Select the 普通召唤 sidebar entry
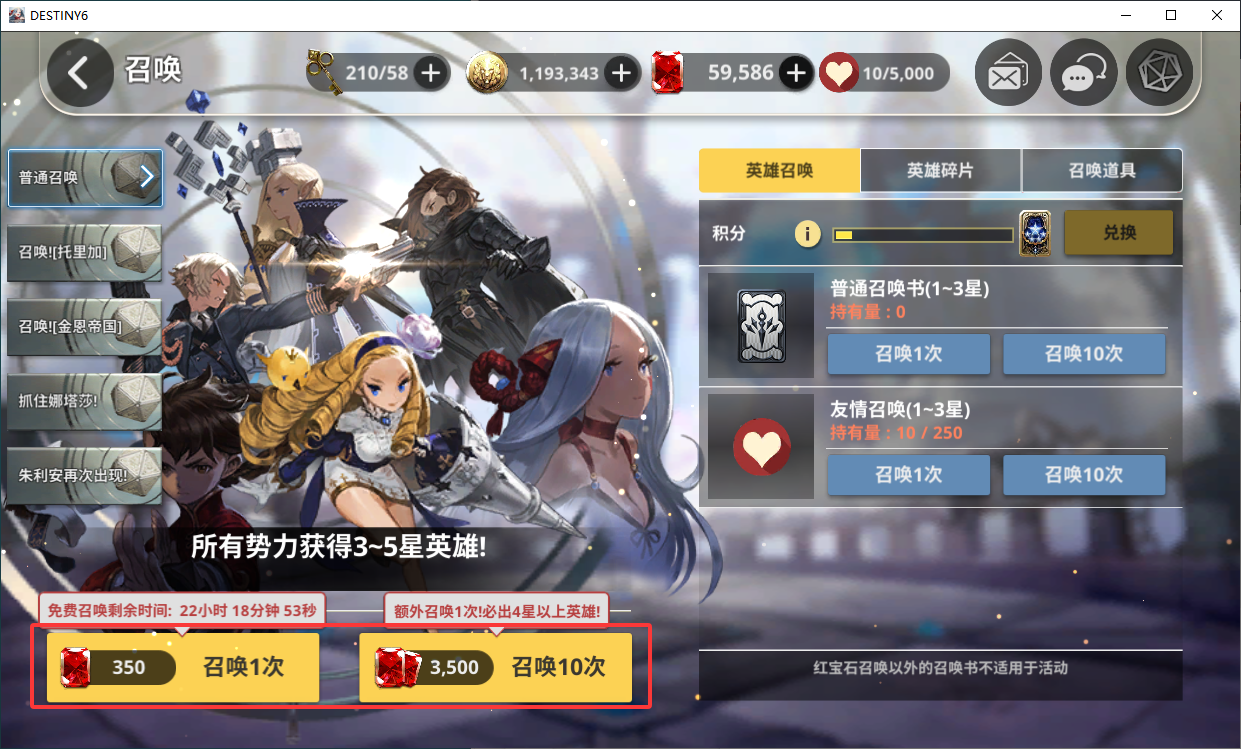The width and height of the screenshot is (1241, 749). (85, 178)
